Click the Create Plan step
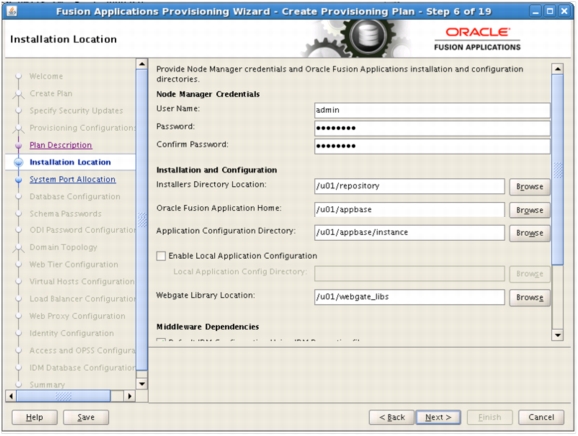Screen dimensions: 578x436 pyautogui.click(x=51, y=94)
